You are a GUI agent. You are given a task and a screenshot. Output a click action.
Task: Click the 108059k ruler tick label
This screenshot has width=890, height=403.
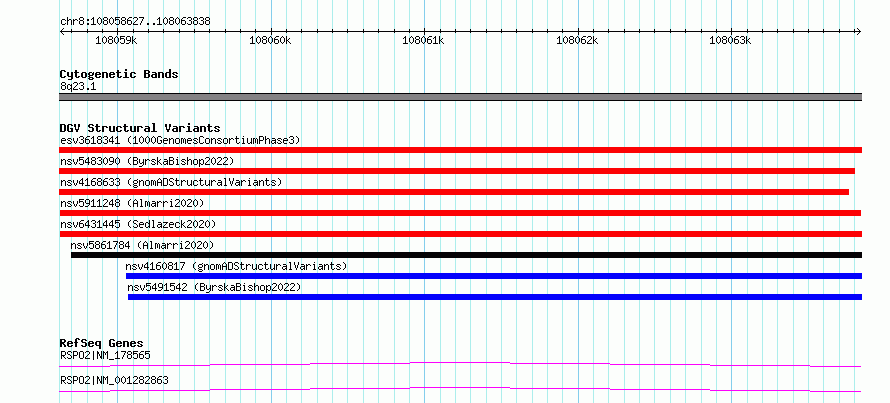click(116, 40)
